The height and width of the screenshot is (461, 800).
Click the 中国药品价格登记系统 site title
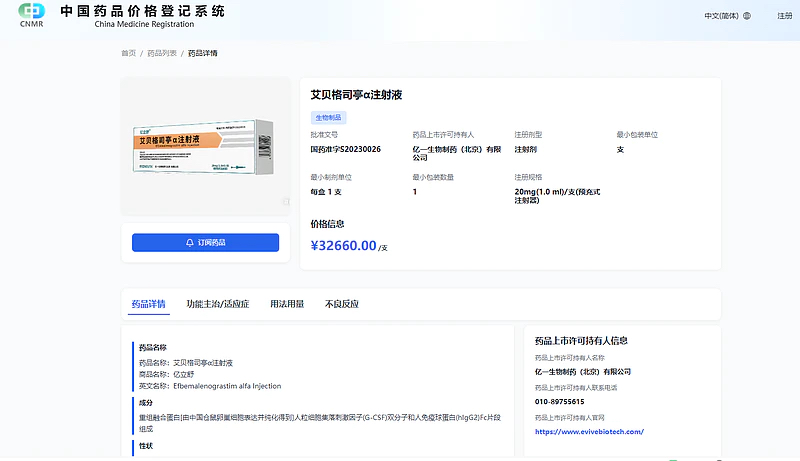pyautogui.click(x=142, y=11)
